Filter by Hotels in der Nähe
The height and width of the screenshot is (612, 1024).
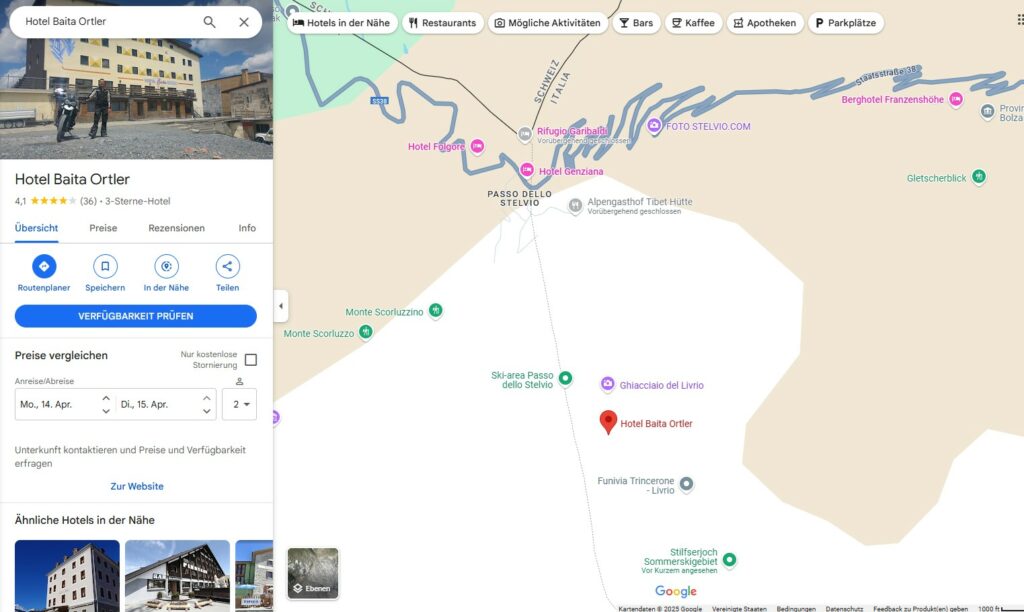tap(342, 23)
